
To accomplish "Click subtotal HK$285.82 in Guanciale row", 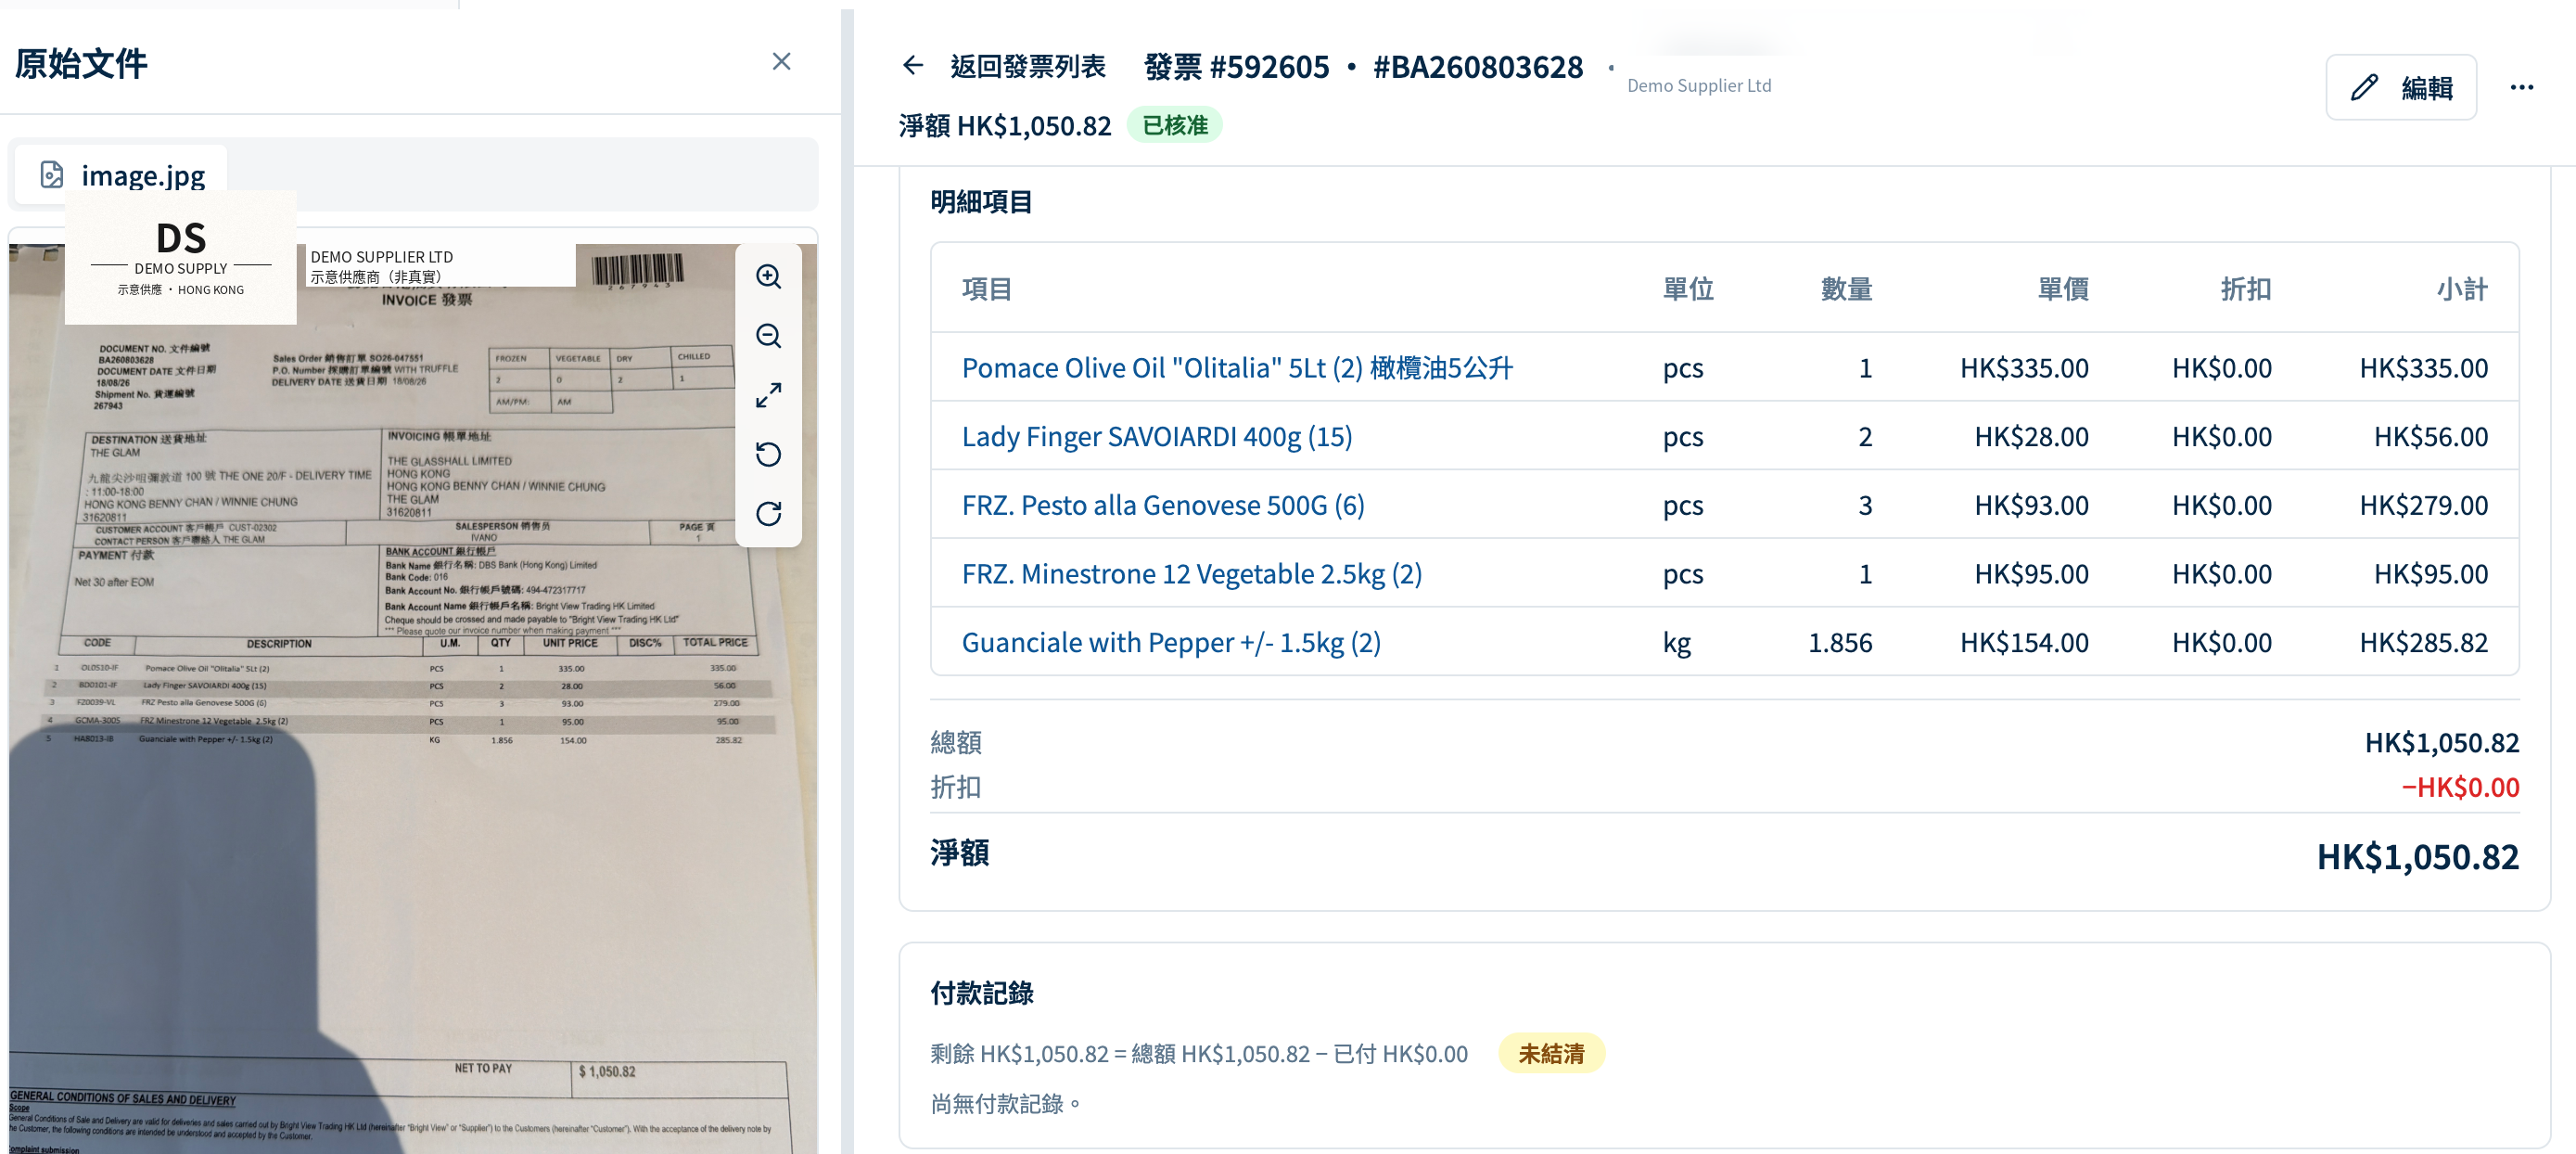I will (2423, 643).
